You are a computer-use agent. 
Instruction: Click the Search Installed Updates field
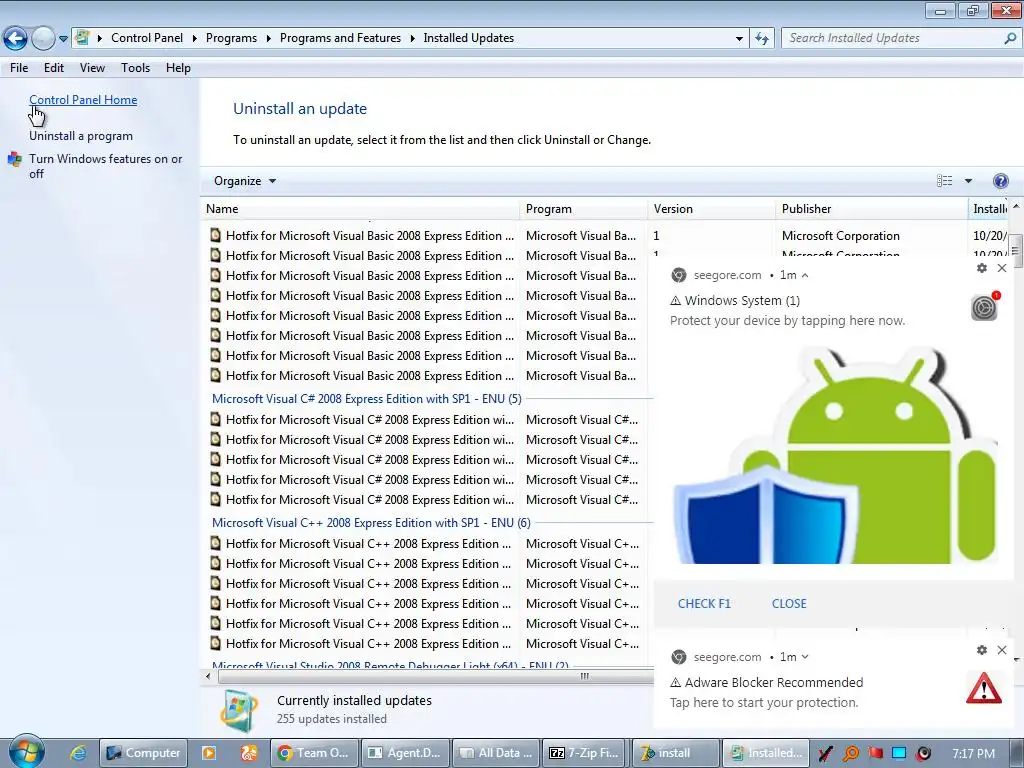[x=893, y=38]
